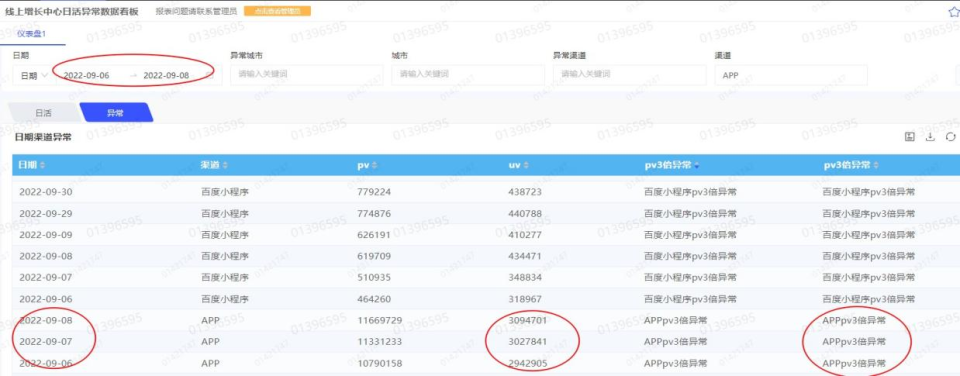The width and height of the screenshot is (960, 376).
Task: Select uv value 440788
Action: (x=525, y=213)
